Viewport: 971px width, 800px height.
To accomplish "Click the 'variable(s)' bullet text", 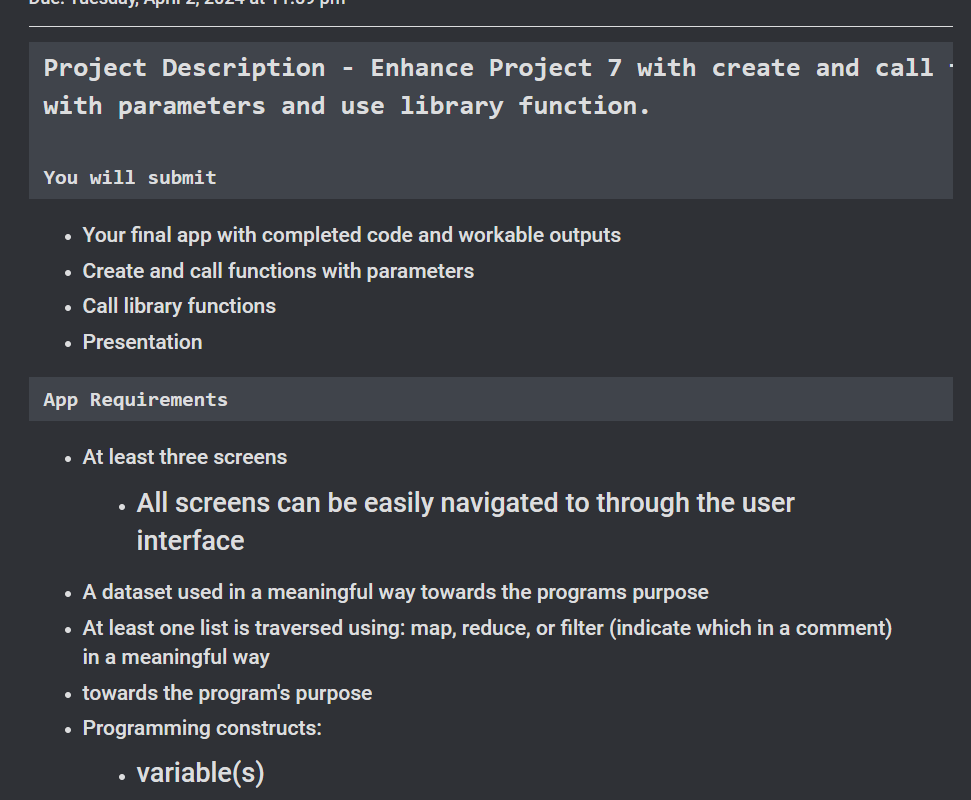I will tap(200, 772).
